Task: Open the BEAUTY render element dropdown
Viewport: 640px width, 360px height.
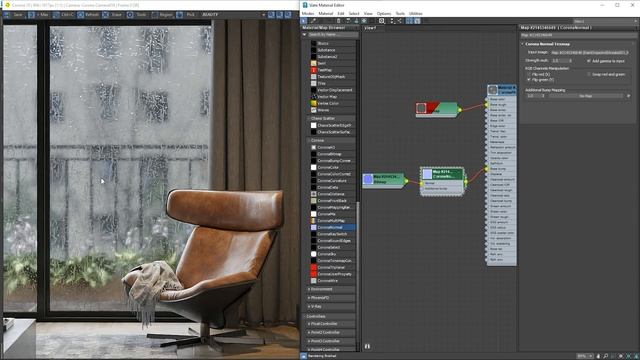Action: 233,15
